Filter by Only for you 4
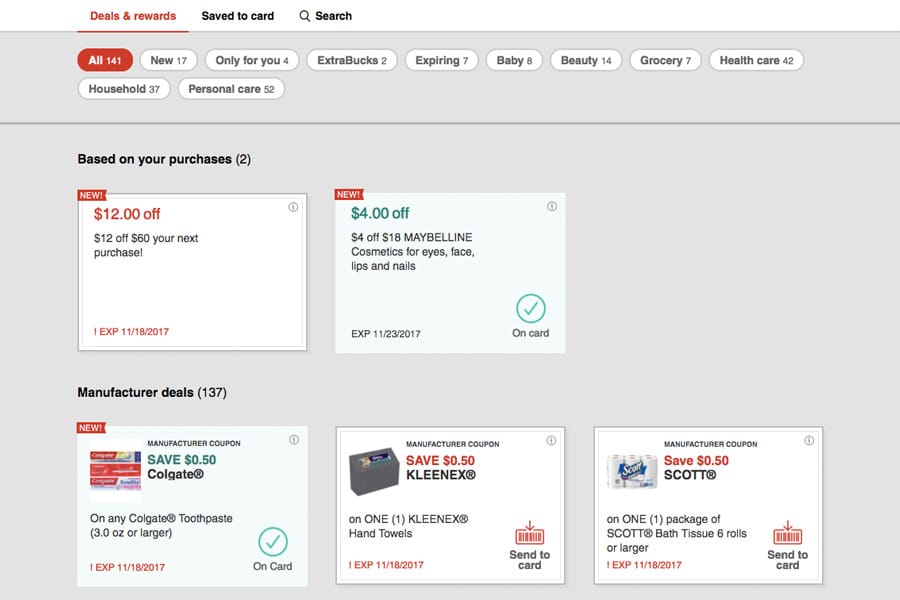The height and width of the screenshot is (600, 900). tap(252, 60)
